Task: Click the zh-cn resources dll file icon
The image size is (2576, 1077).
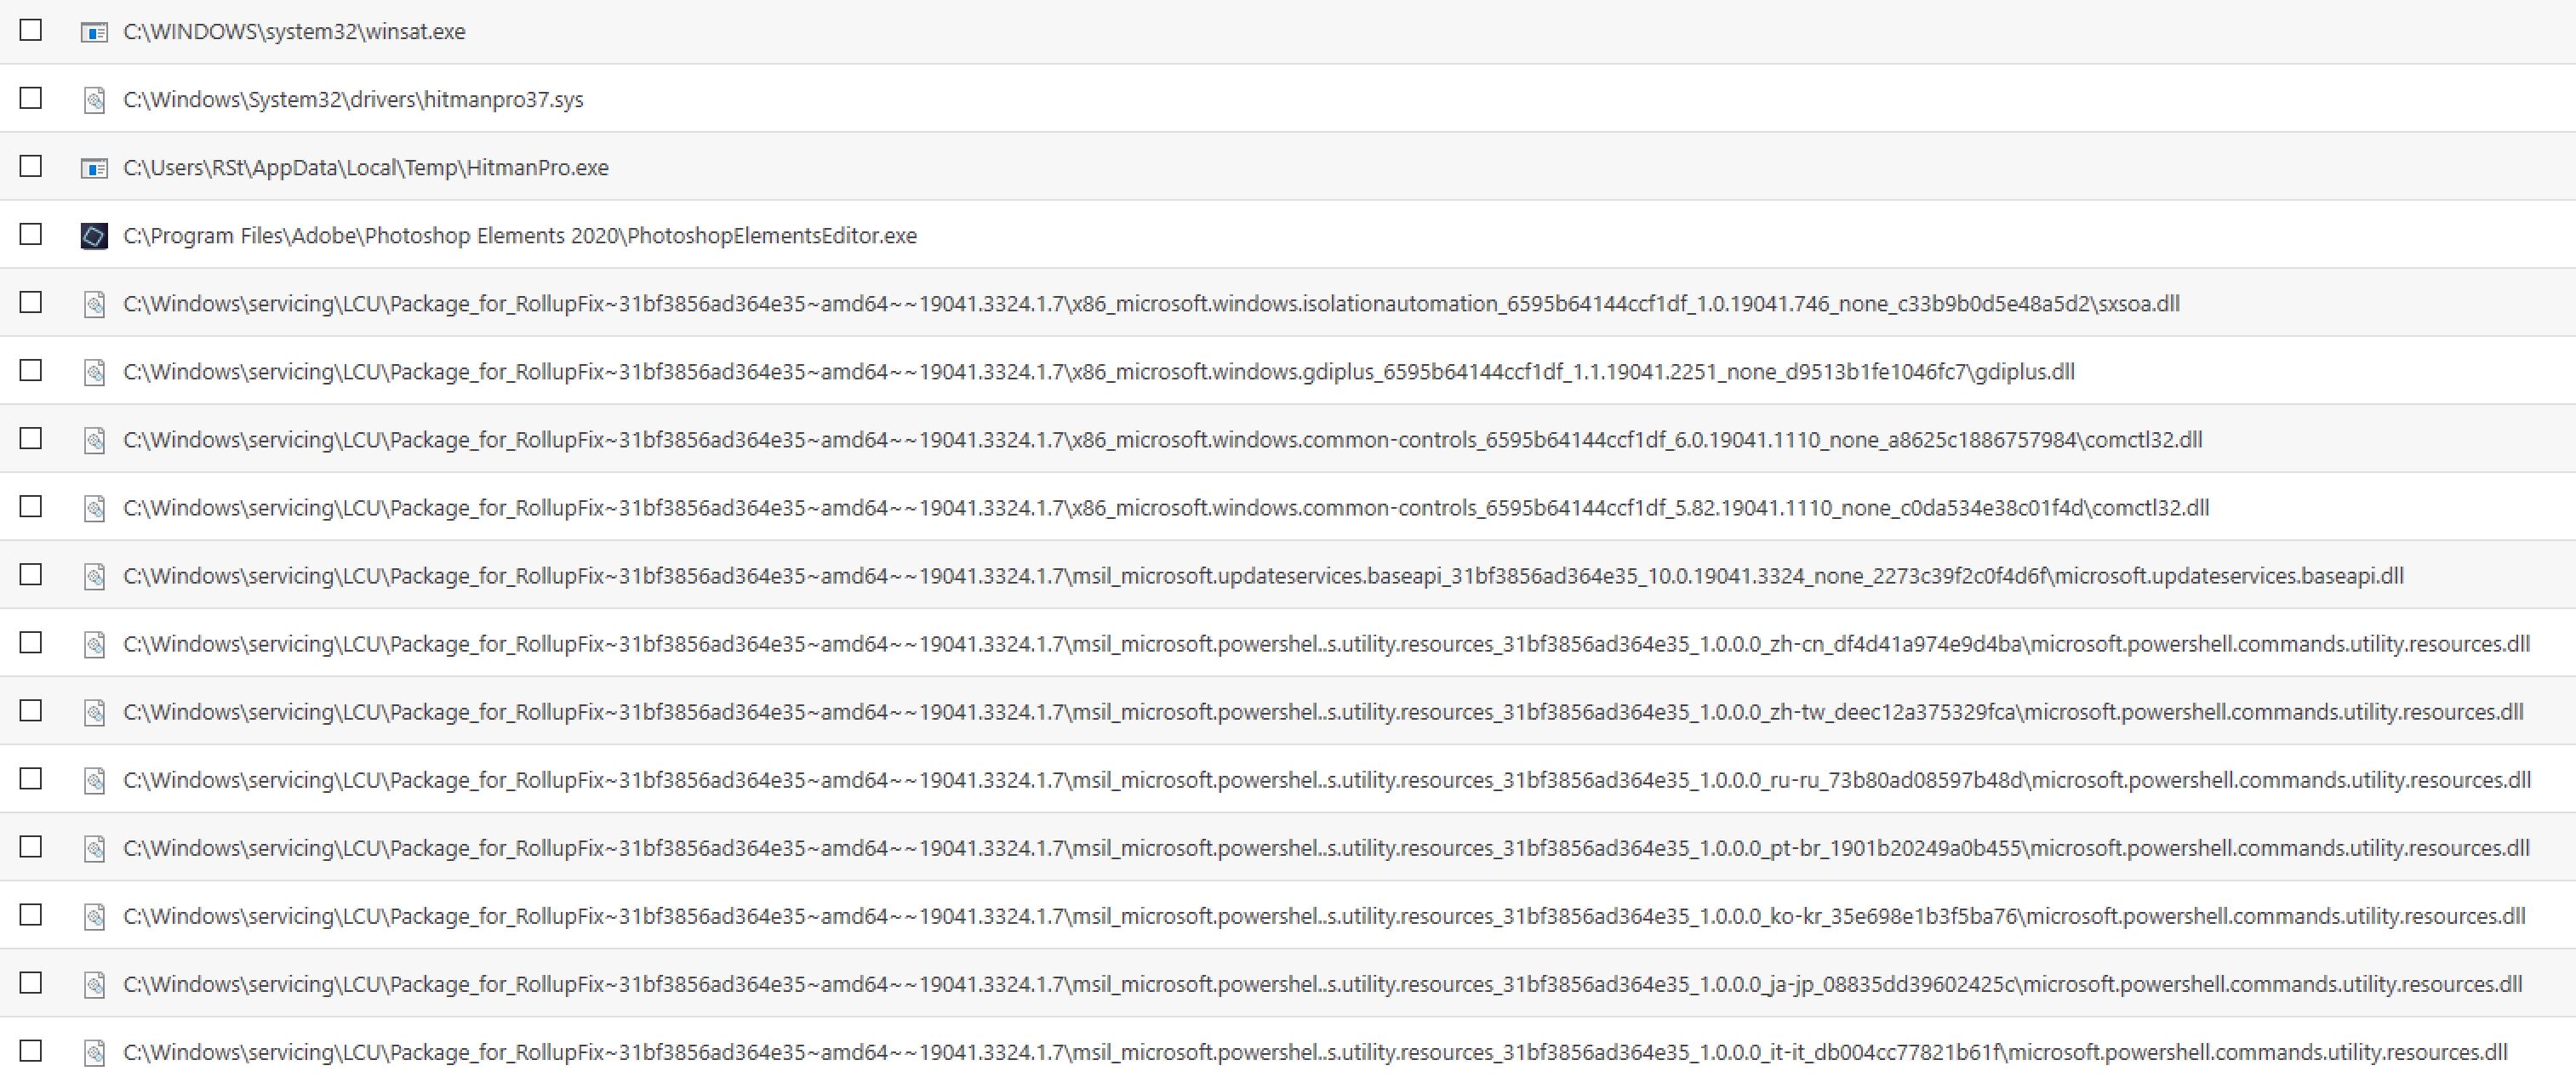Action: [94, 644]
